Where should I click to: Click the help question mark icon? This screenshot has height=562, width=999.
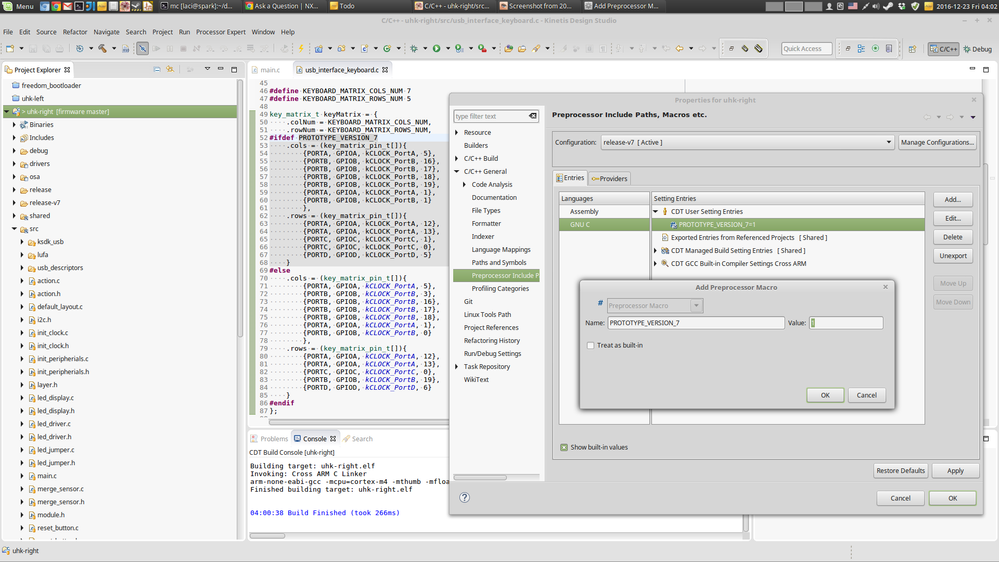pyautogui.click(x=464, y=497)
